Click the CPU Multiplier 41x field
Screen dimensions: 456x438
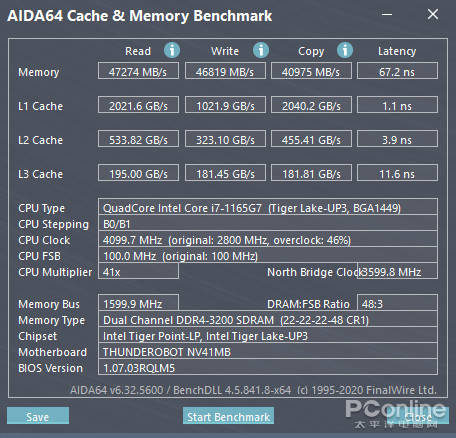click(138, 271)
